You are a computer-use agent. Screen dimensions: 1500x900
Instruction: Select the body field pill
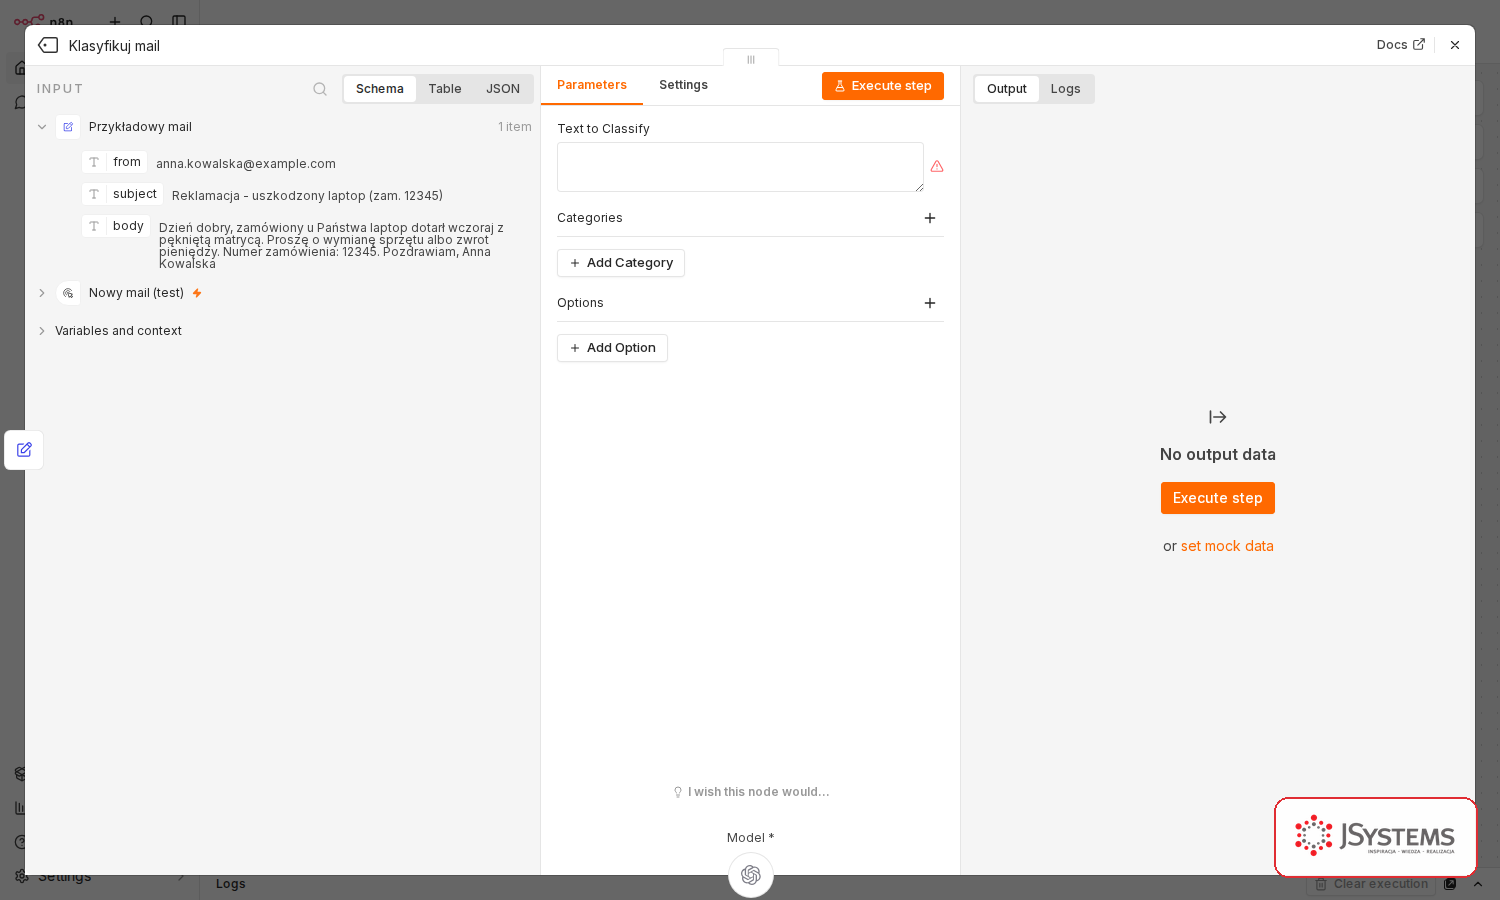coord(116,226)
